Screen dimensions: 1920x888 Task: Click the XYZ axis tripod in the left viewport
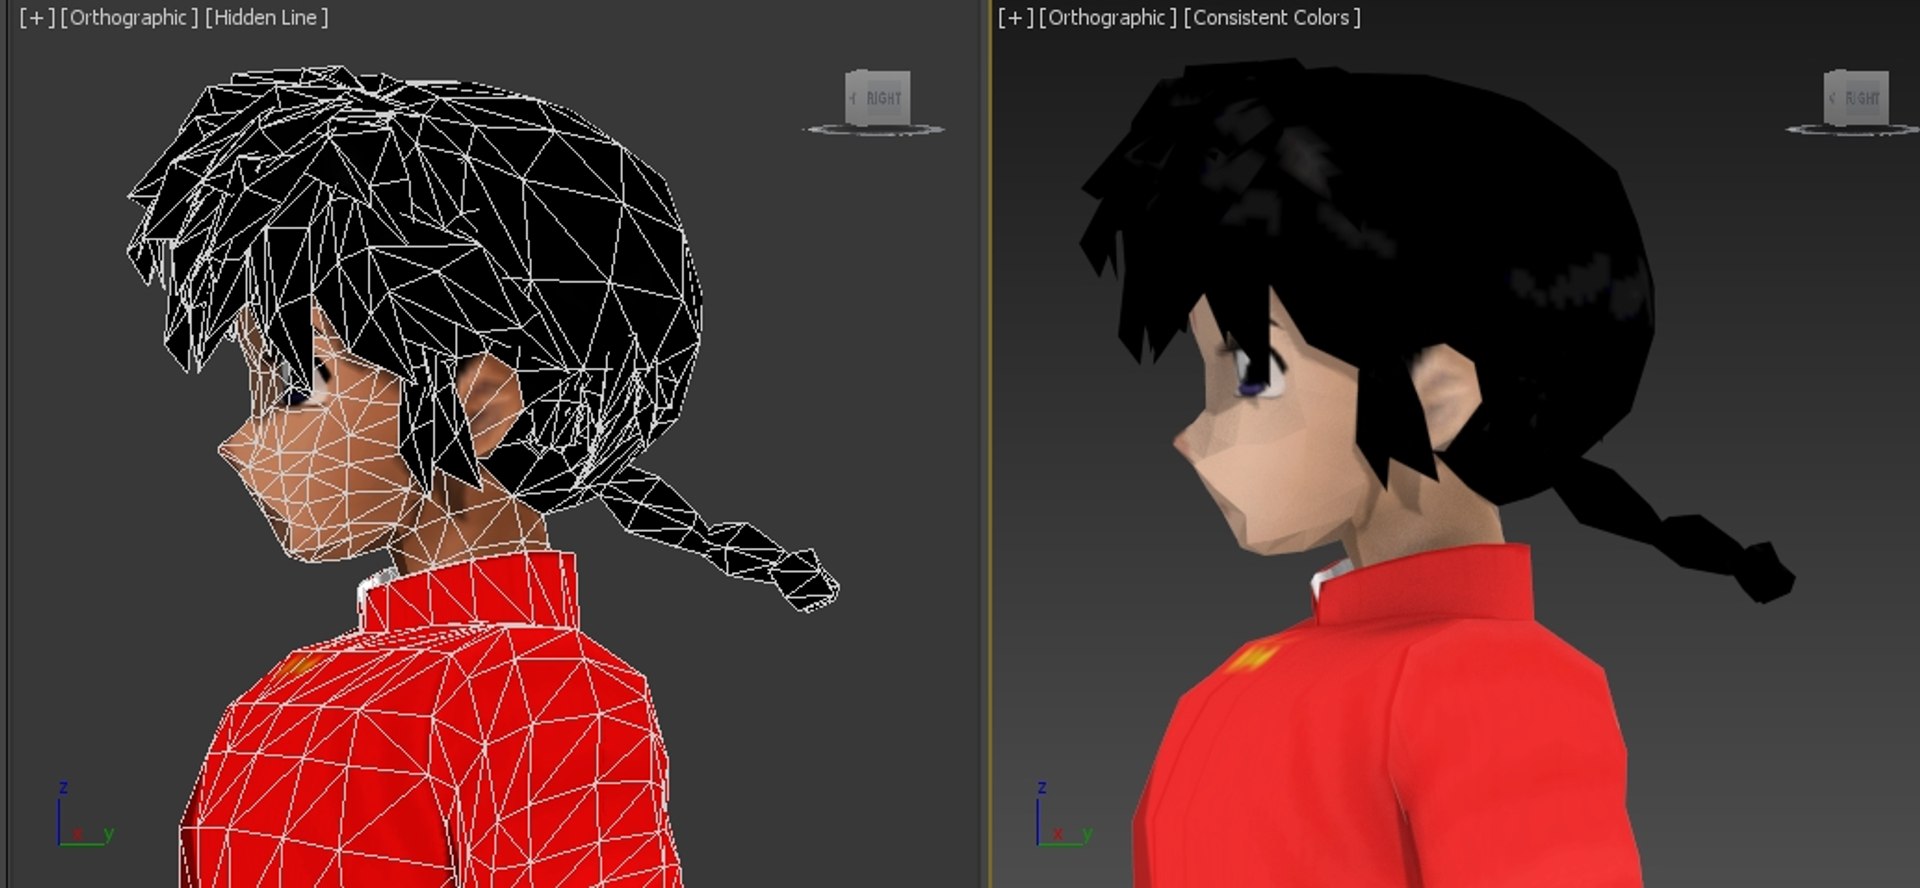(84, 815)
